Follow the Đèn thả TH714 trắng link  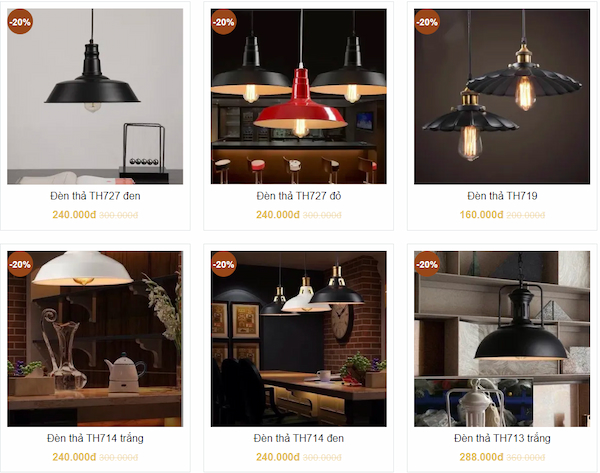pos(95,438)
